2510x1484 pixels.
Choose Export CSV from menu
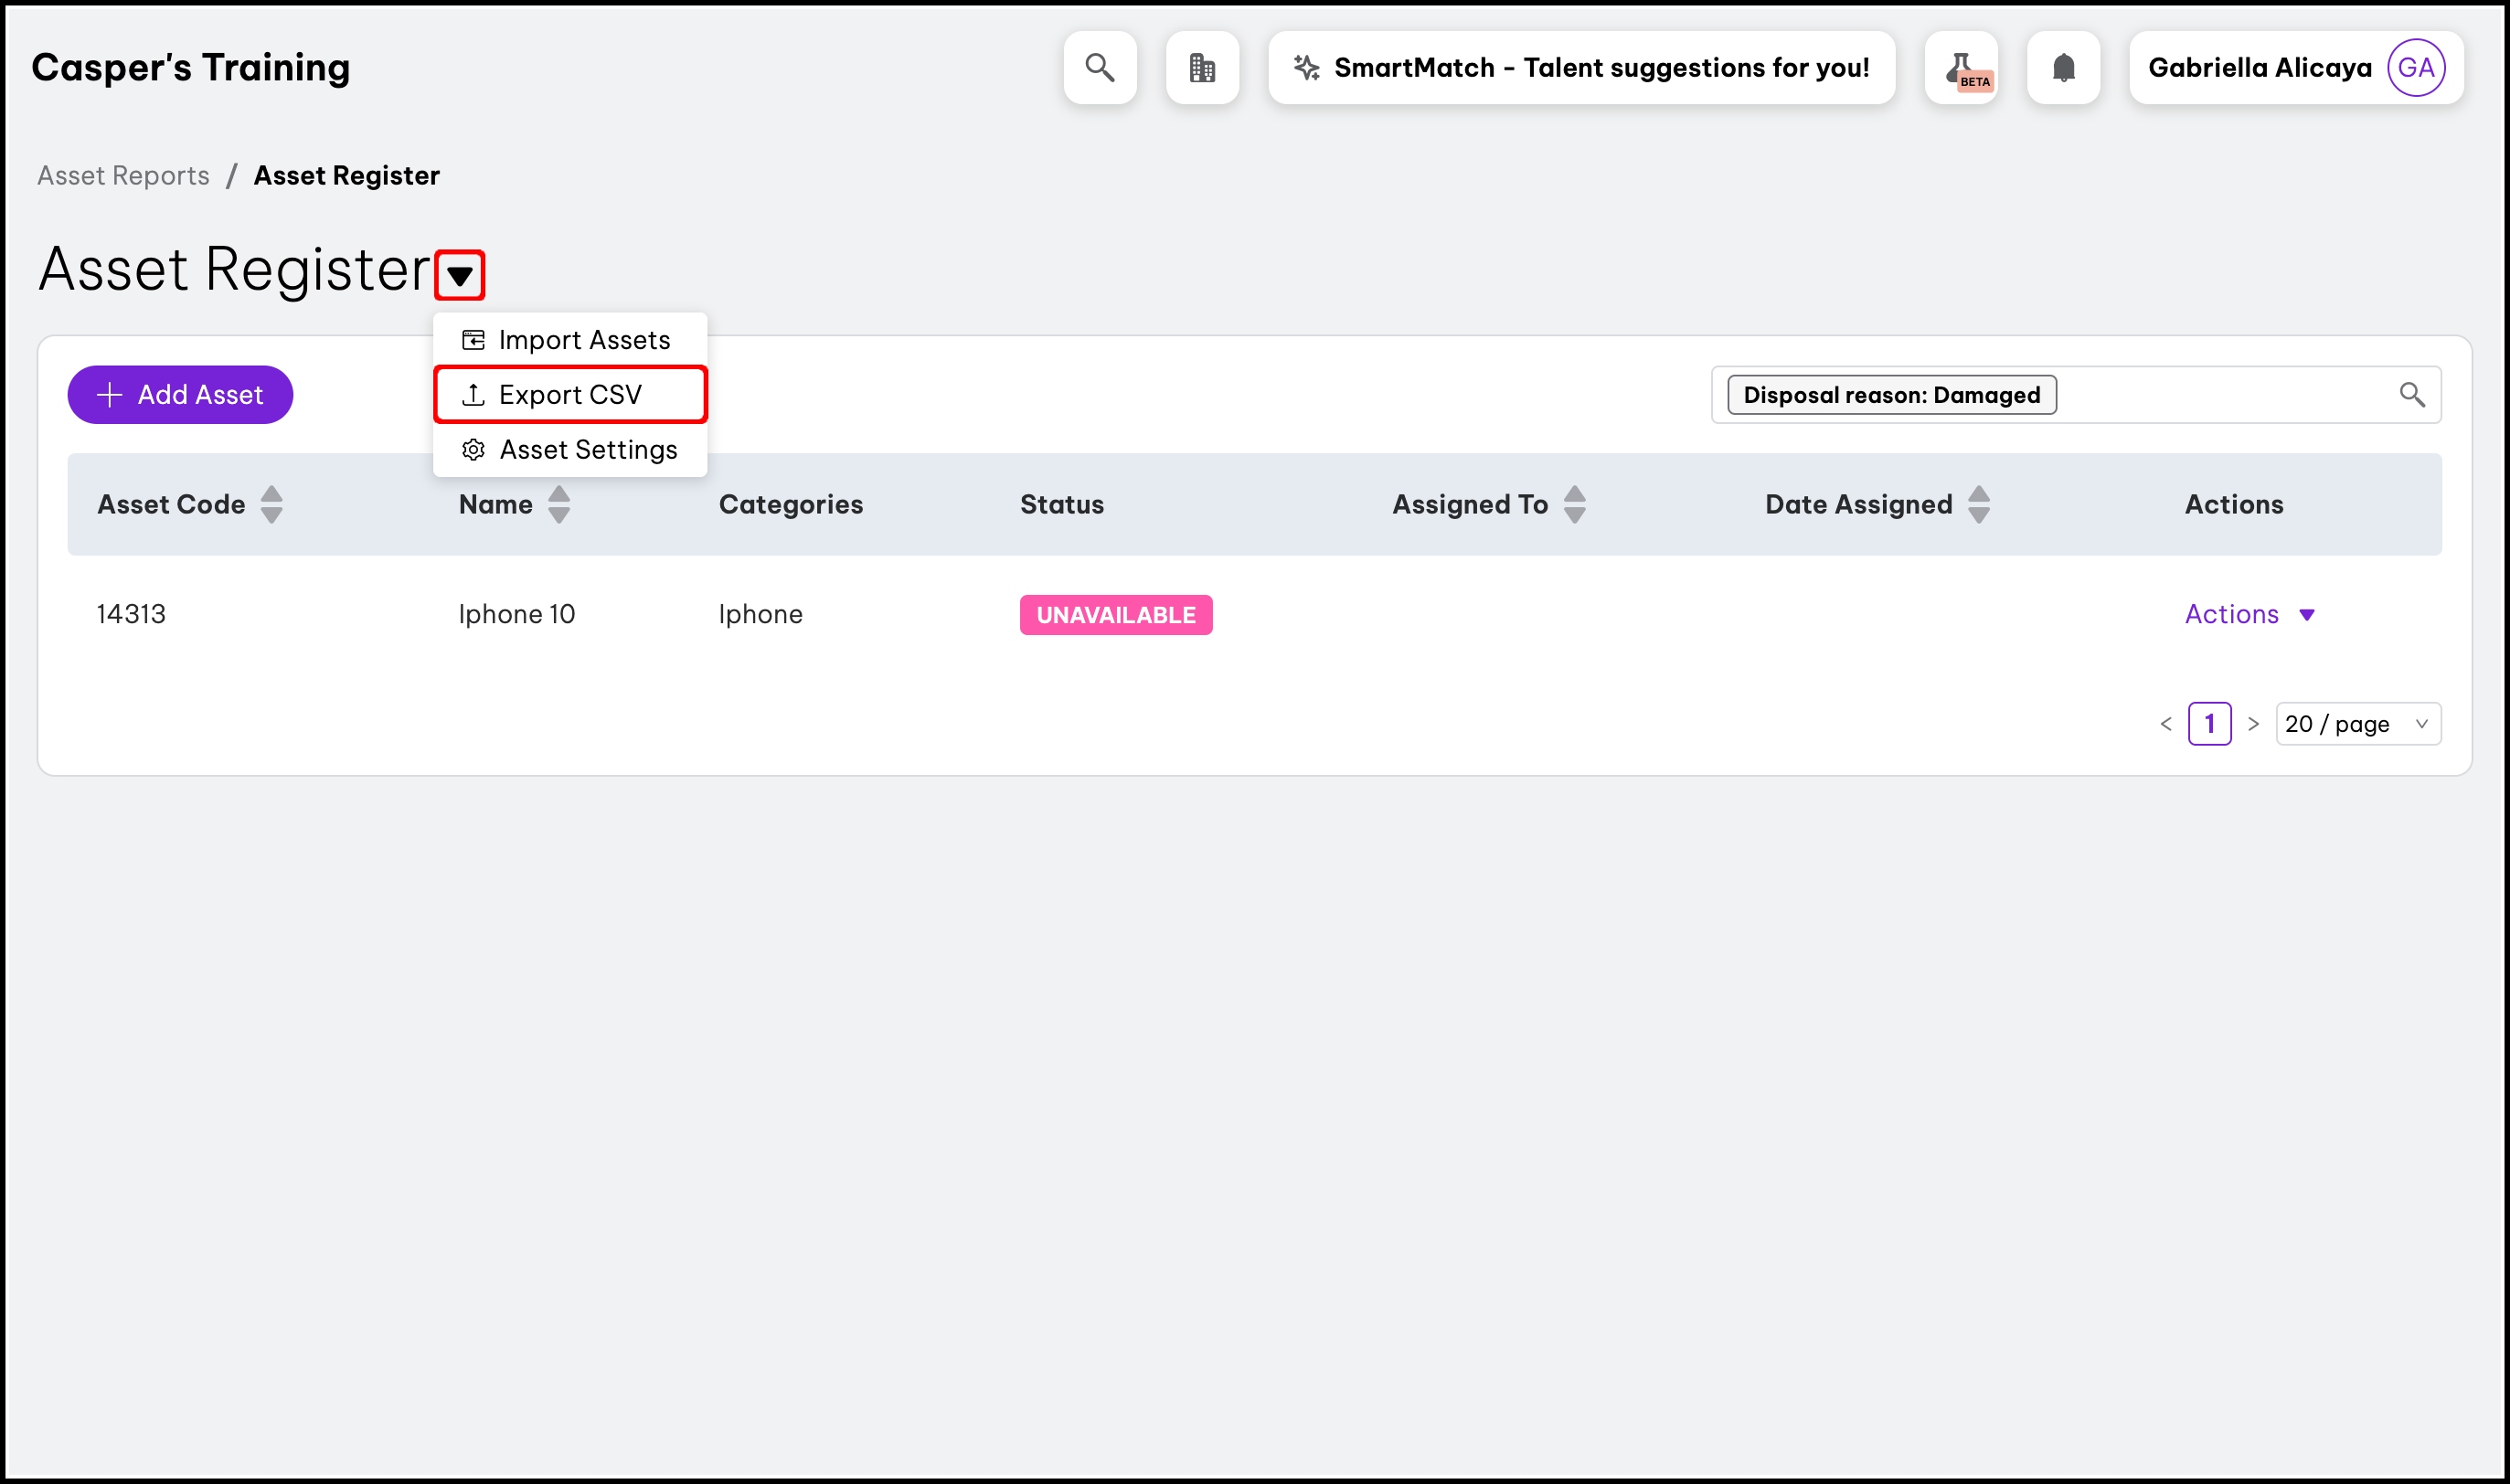[x=570, y=395]
